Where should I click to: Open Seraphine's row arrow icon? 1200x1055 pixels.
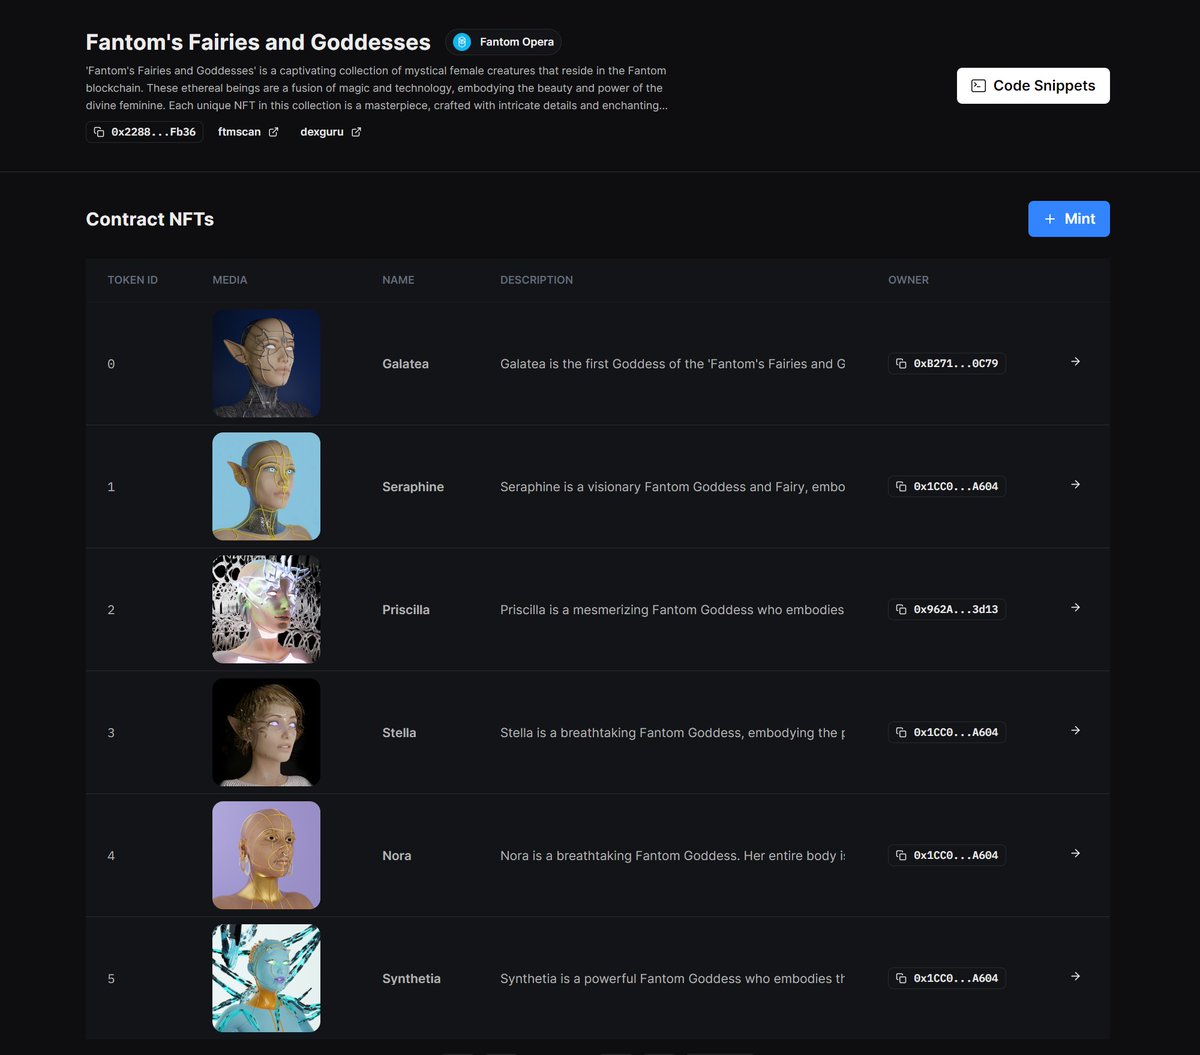point(1075,485)
